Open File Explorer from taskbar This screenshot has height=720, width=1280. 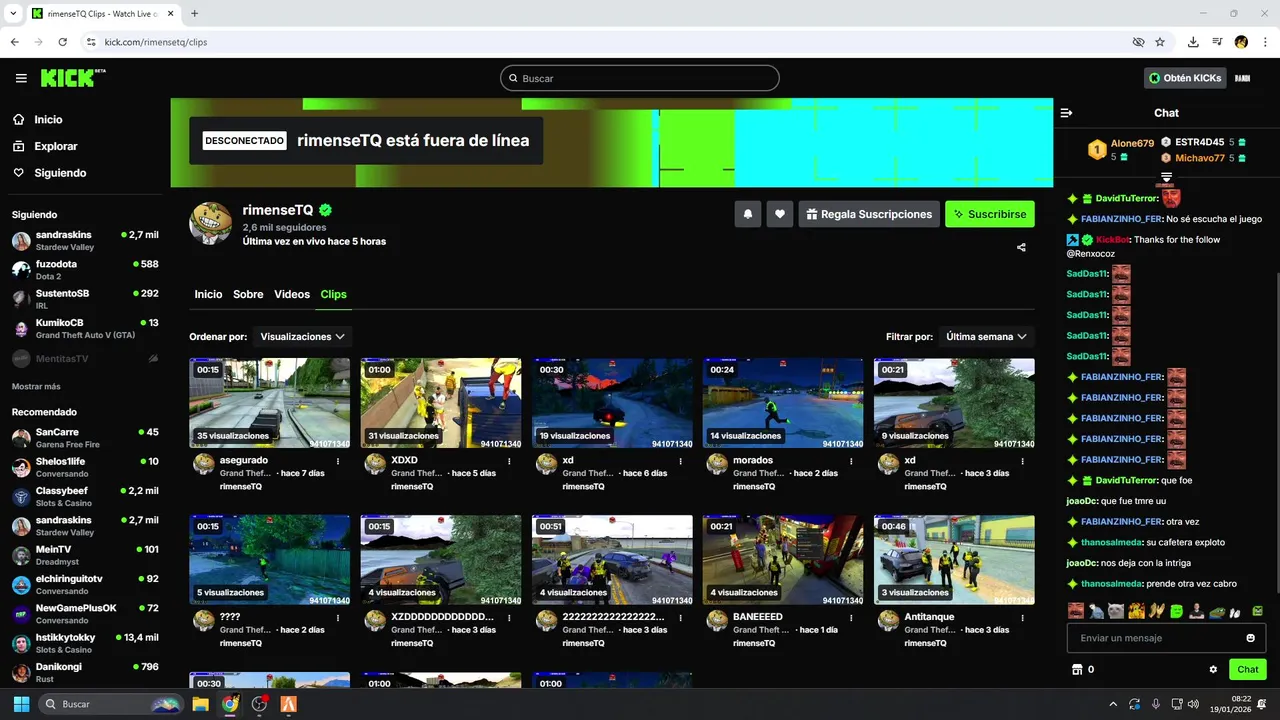pos(200,704)
